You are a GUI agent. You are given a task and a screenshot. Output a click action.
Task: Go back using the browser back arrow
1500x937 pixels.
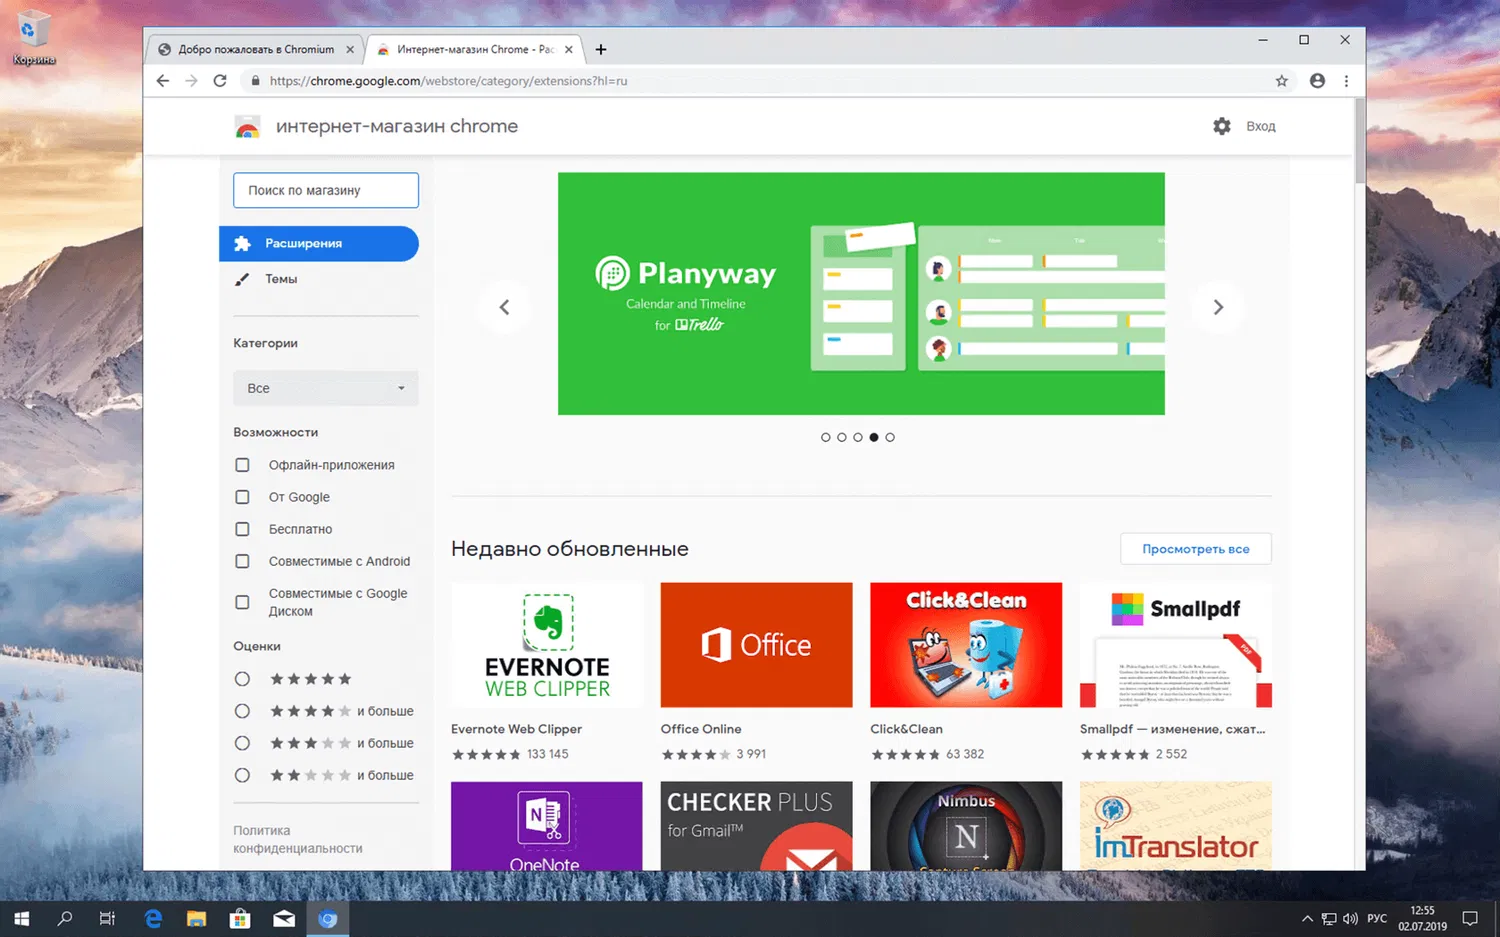(x=163, y=81)
